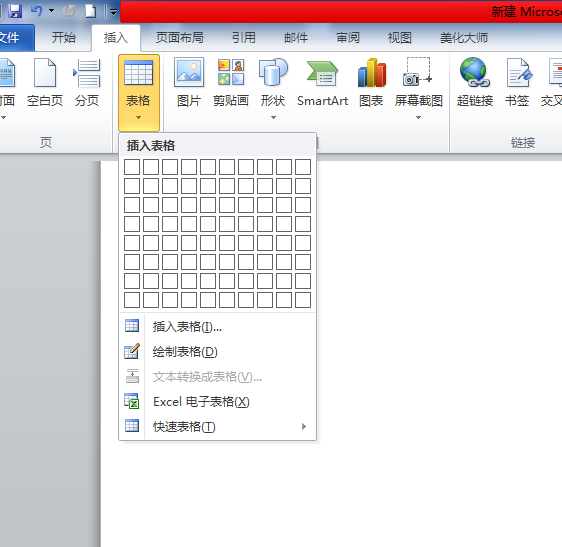562x547 pixels.
Task: Open the 快速表格(T) submenu
Action: click(218, 427)
